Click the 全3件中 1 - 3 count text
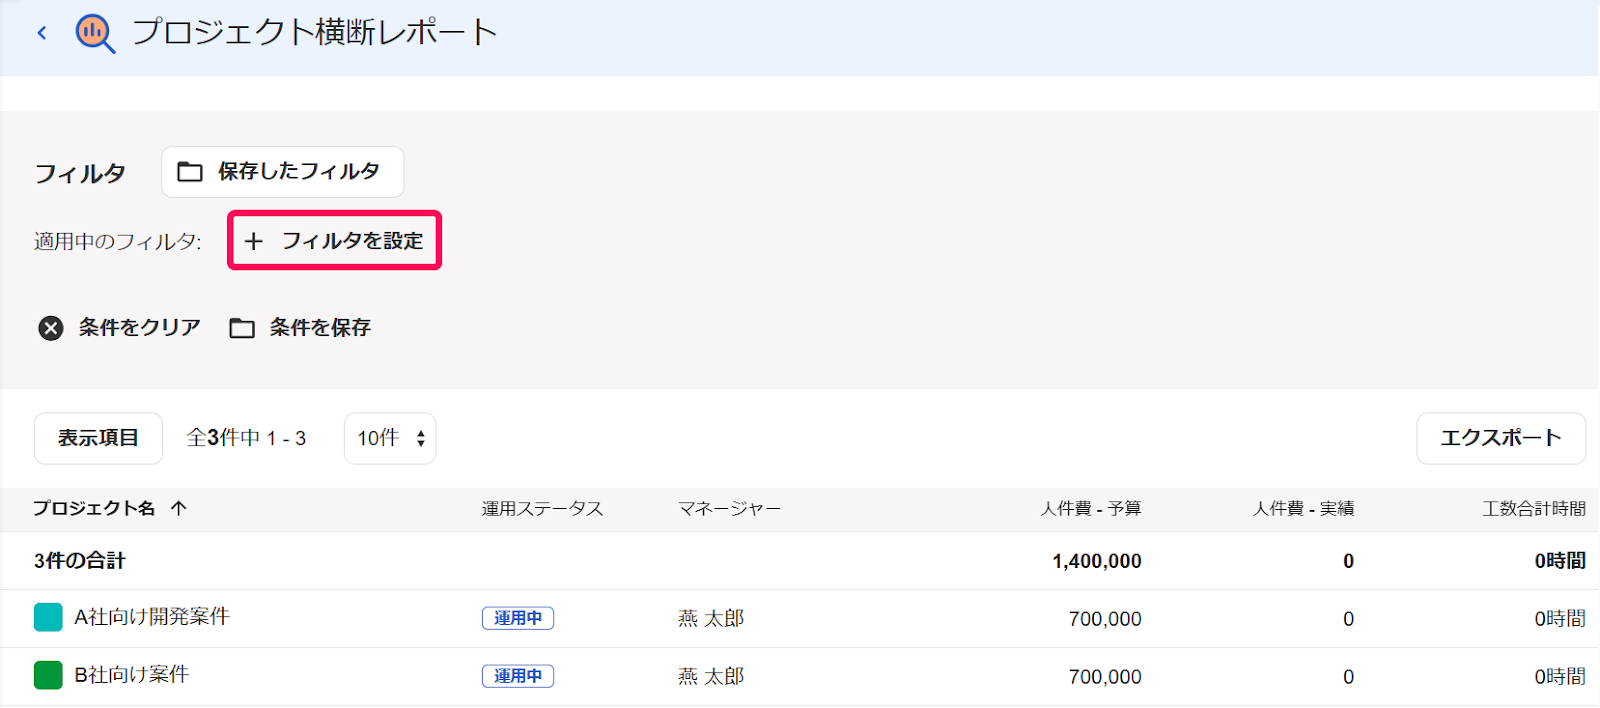The image size is (1600, 708). [246, 438]
